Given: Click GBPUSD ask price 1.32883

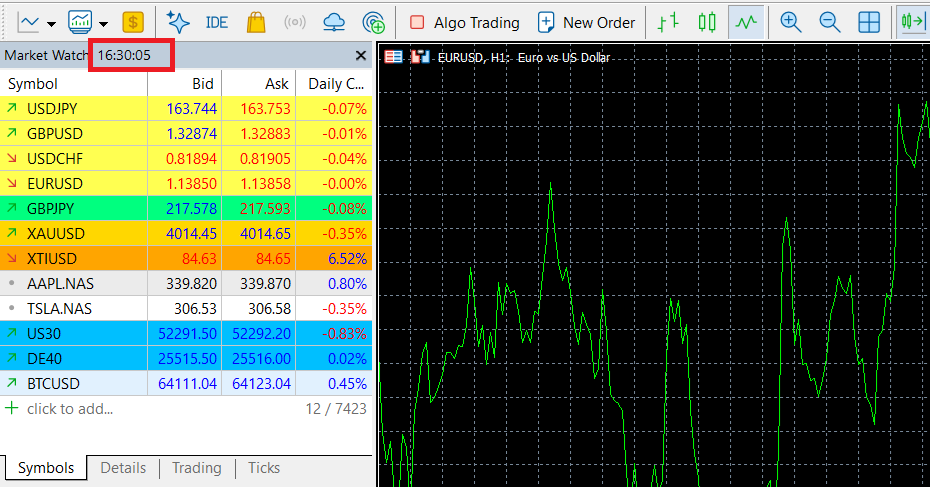Looking at the screenshot, I should [x=265, y=133].
